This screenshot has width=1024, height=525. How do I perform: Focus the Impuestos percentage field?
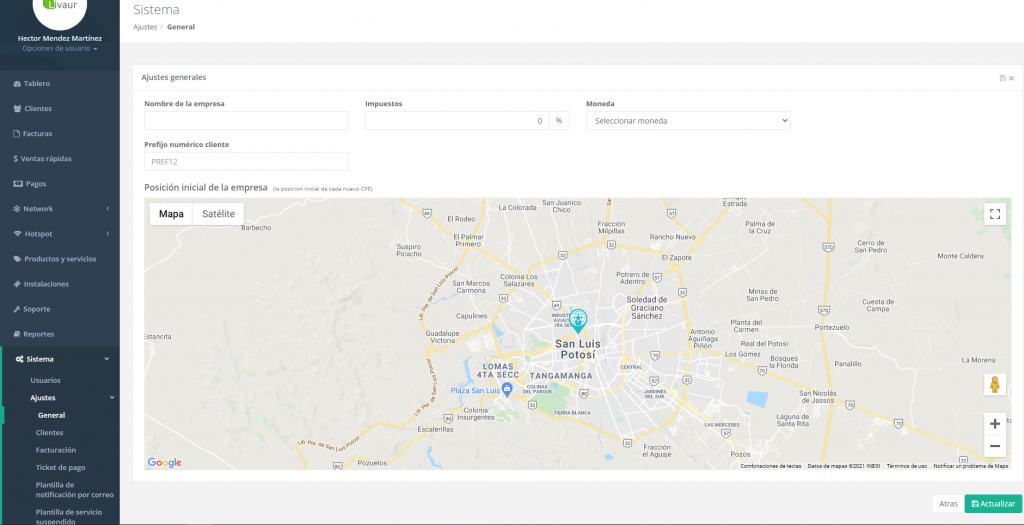coord(456,121)
